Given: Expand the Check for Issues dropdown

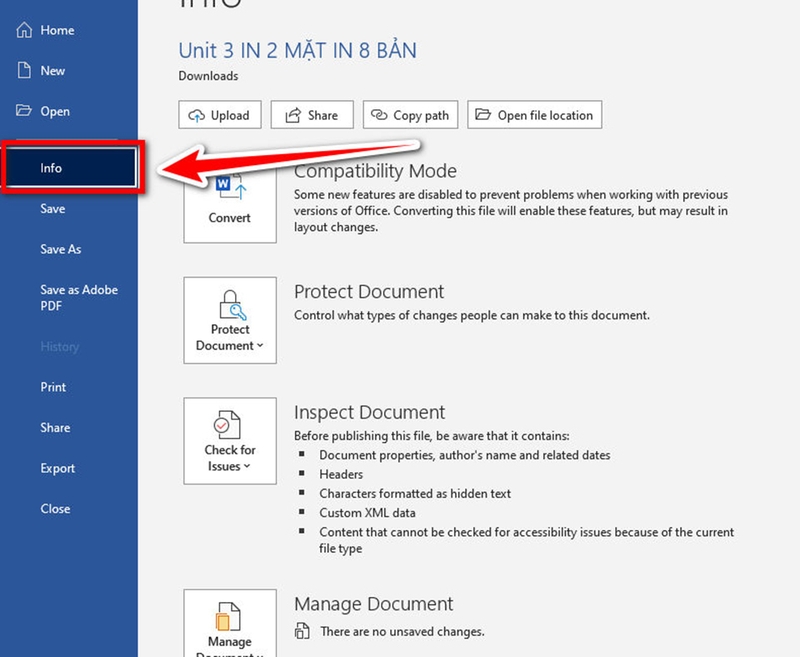Looking at the screenshot, I should 230,441.
